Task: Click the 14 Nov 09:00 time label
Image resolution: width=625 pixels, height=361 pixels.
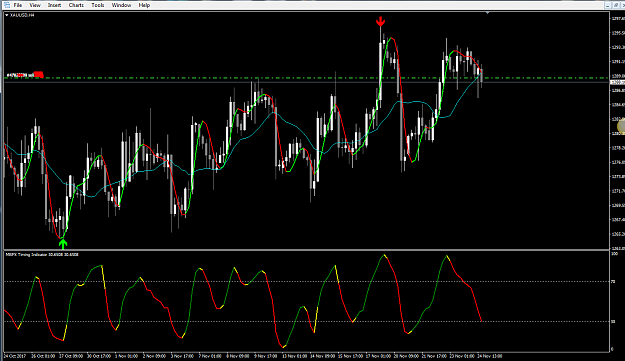Action: (322, 356)
